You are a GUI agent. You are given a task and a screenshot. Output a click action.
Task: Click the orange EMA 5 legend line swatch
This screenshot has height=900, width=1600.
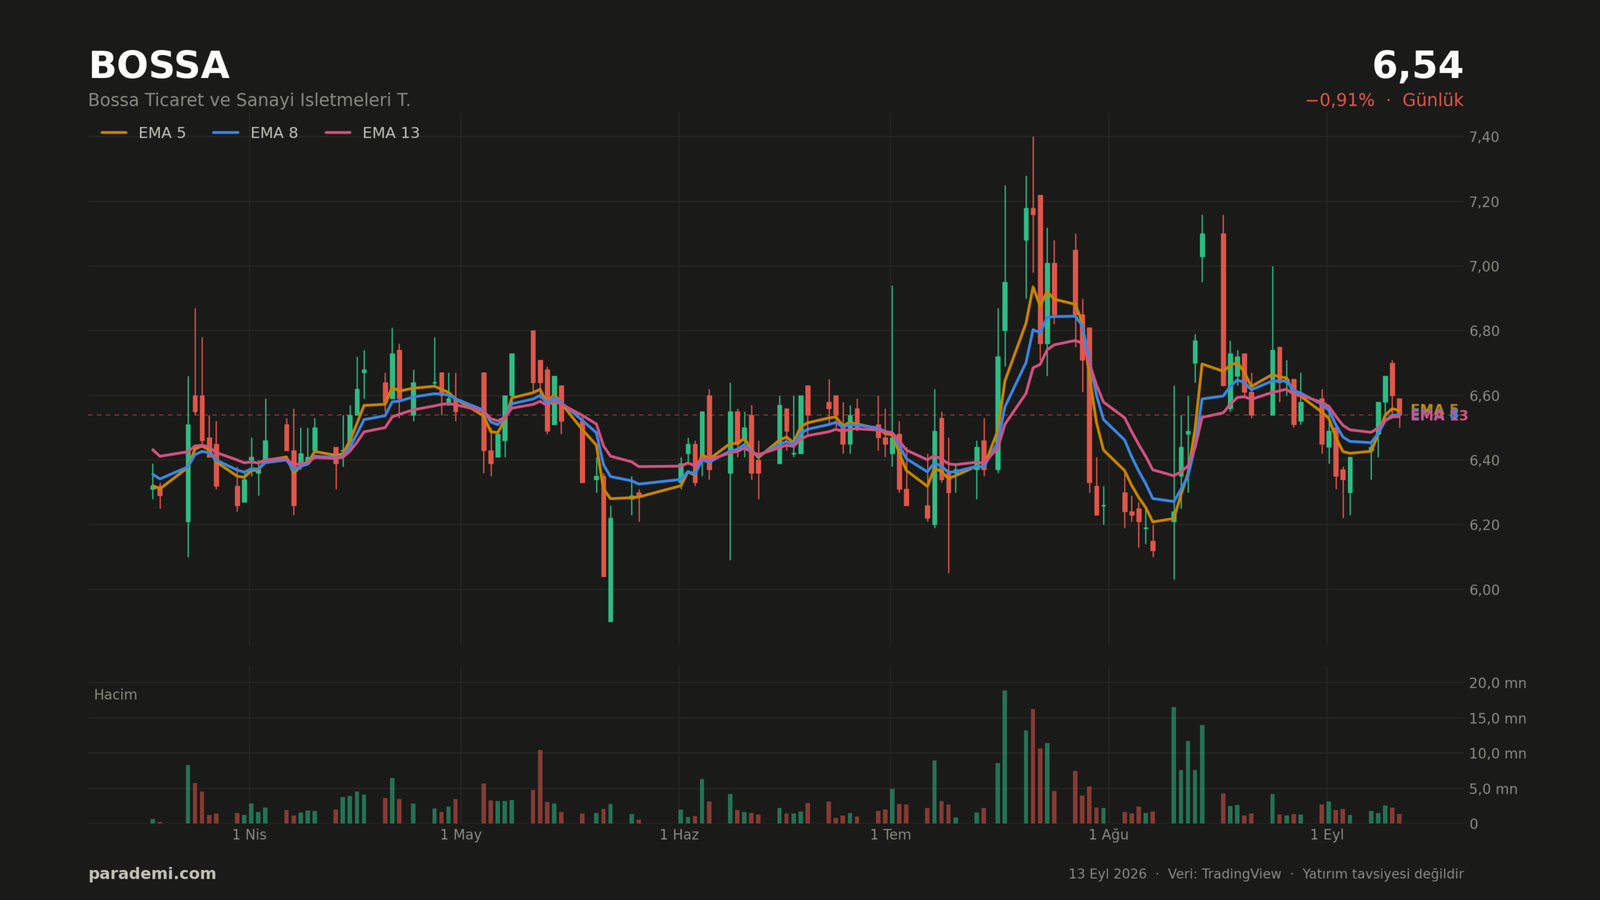click(x=114, y=133)
